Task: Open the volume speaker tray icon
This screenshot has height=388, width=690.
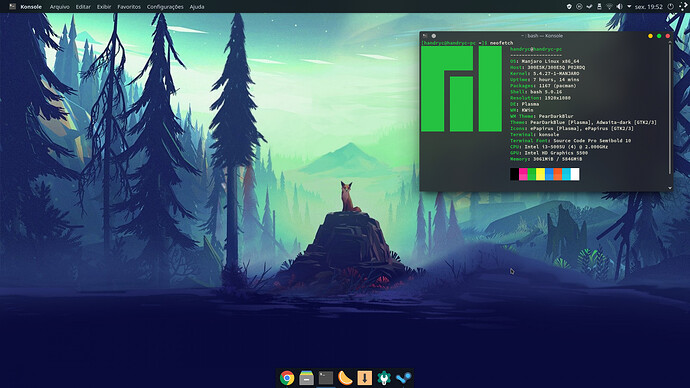Action: [x=619, y=7]
